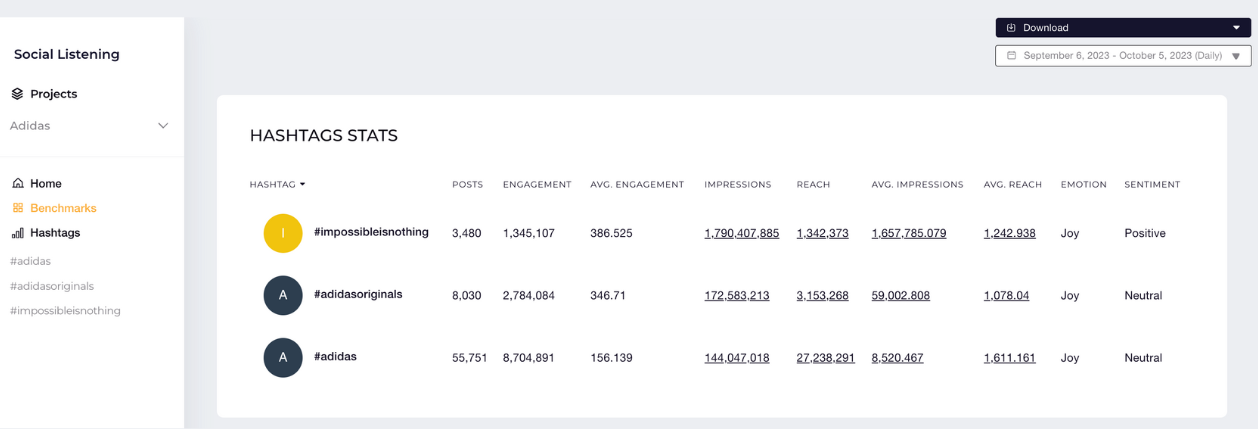Open Projects in the sidebar
The image size is (1258, 429).
[54, 94]
